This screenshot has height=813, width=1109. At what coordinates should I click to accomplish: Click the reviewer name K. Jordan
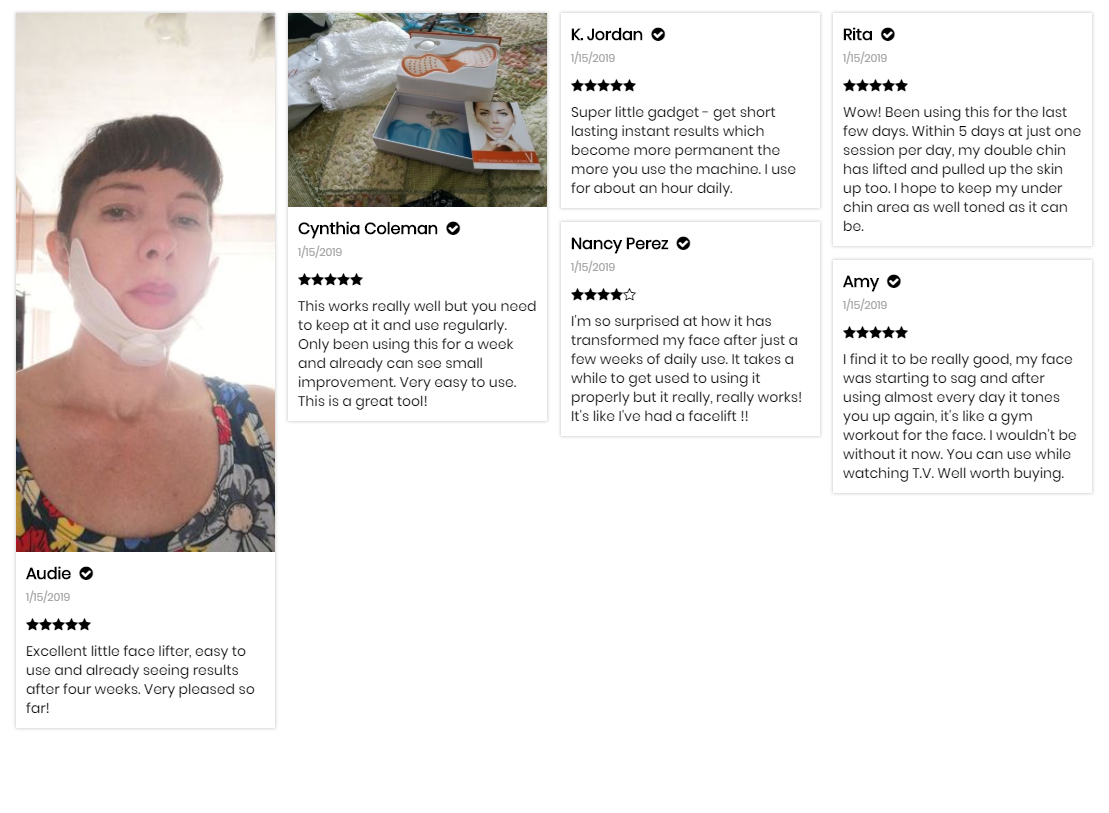pos(607,34)
